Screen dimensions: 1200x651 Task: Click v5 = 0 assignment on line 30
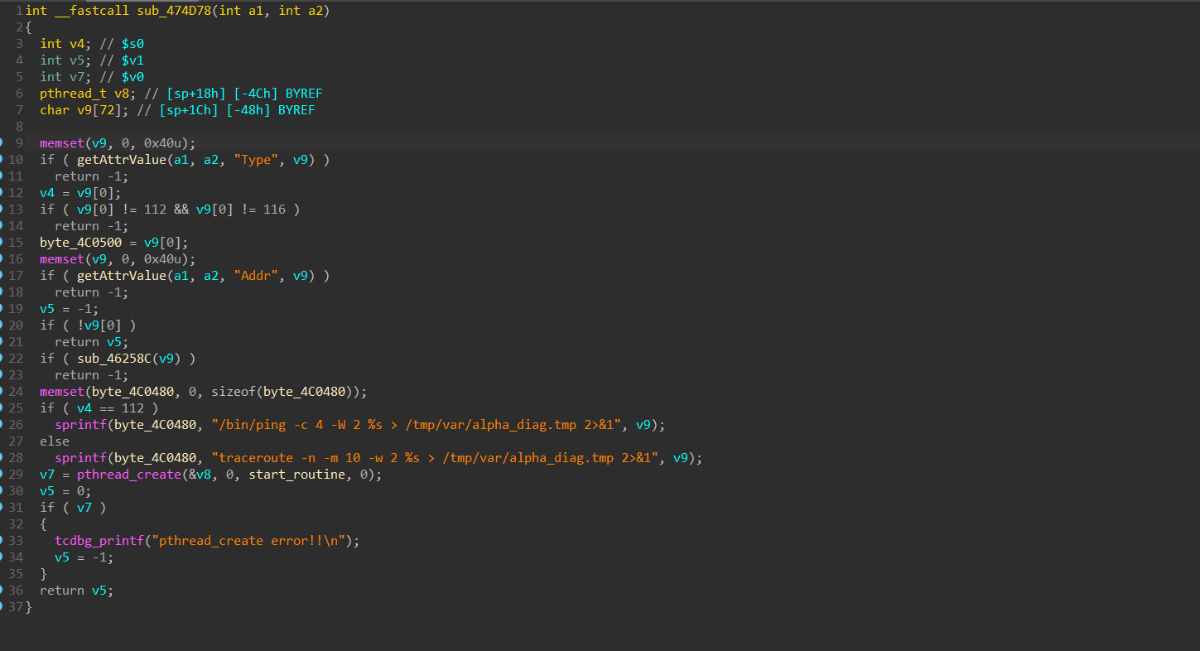(66, 491)
